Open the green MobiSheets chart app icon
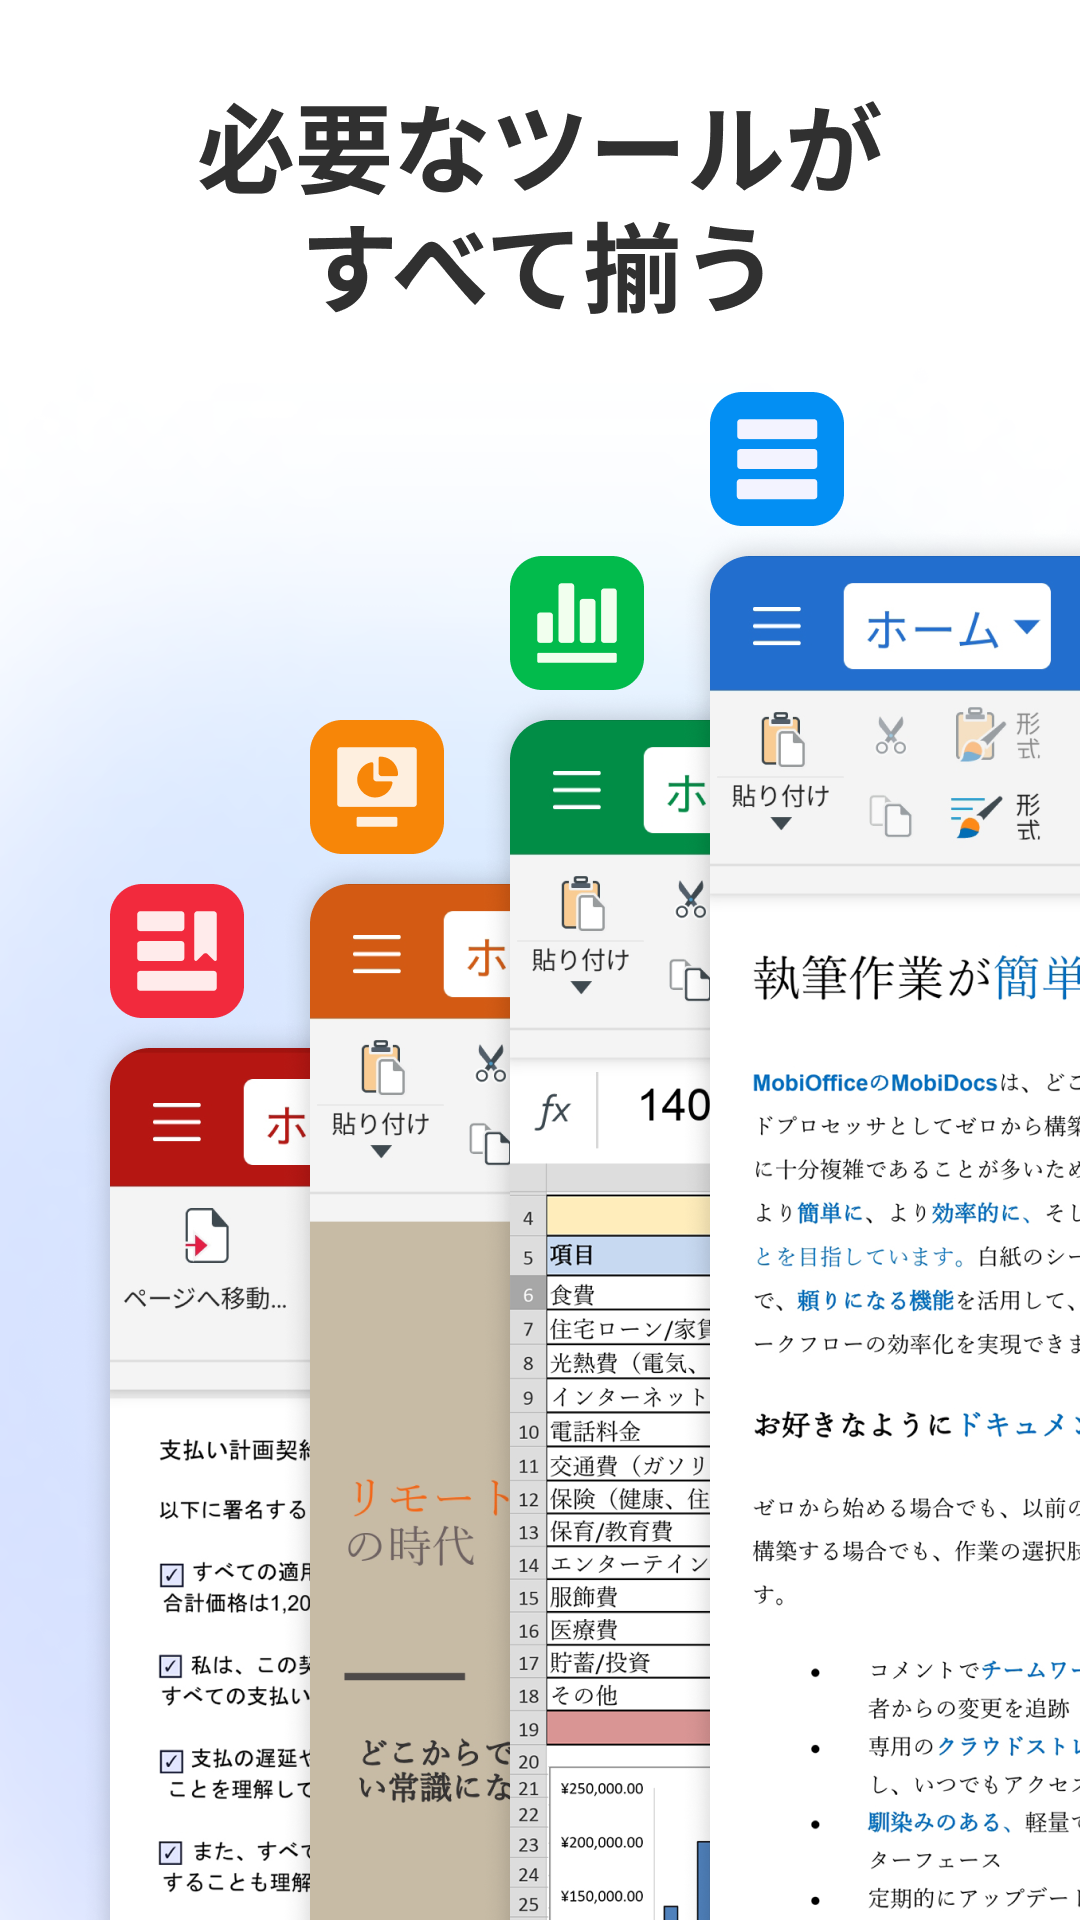Screen dimensions: 1080x1920 click(577, 623)
